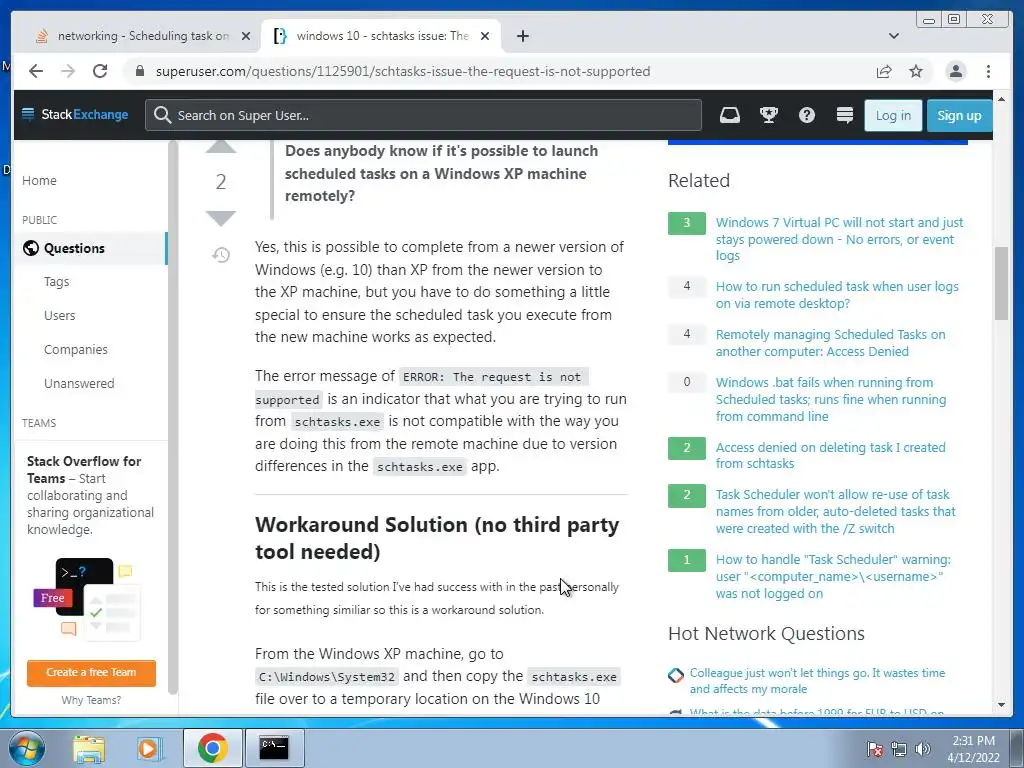Open Windows Media Player from the taskbar
Image resolution: width=1024 pixels, height=768 pixels.
pos(148,749)
